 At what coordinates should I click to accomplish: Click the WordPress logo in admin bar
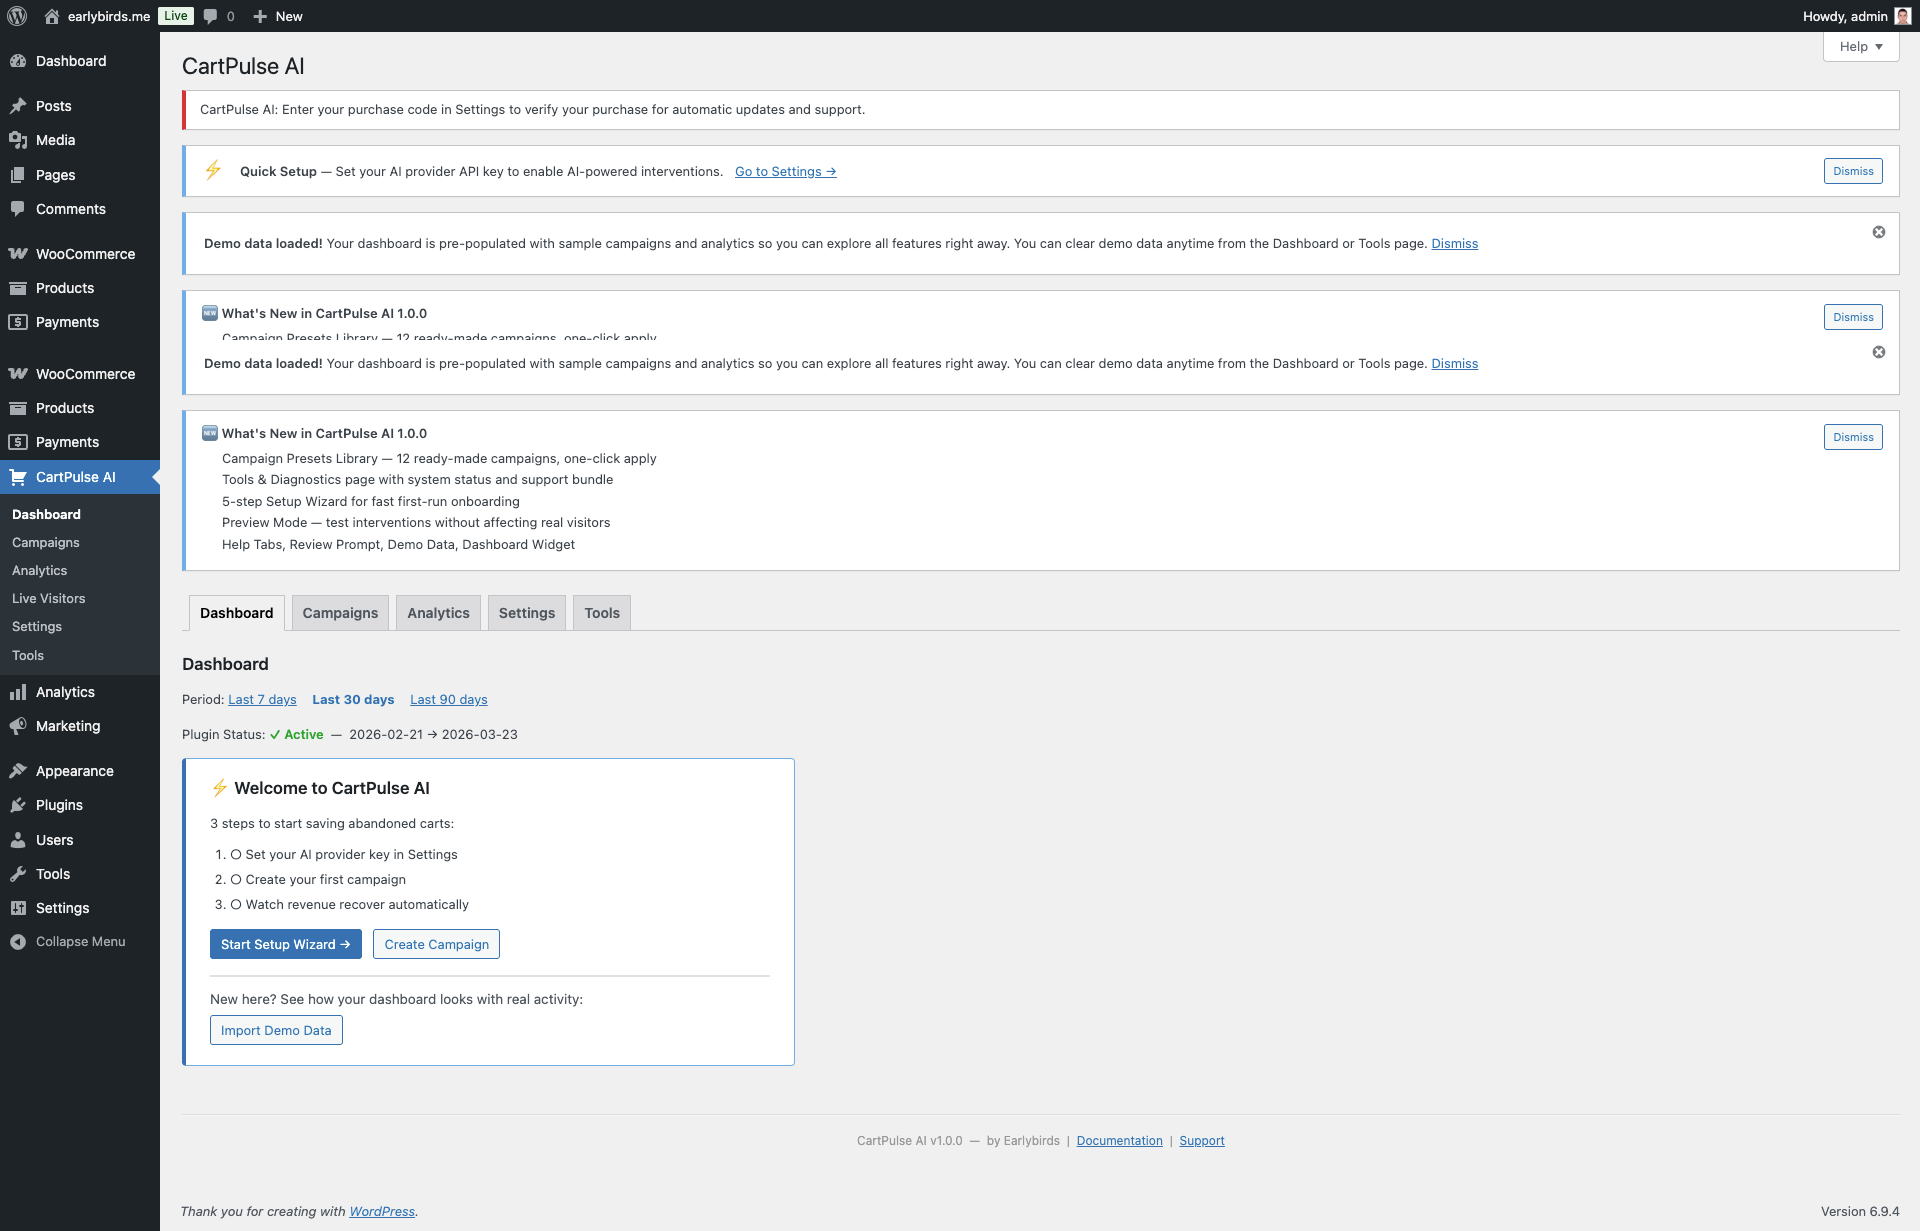click(x=16, y=16)
